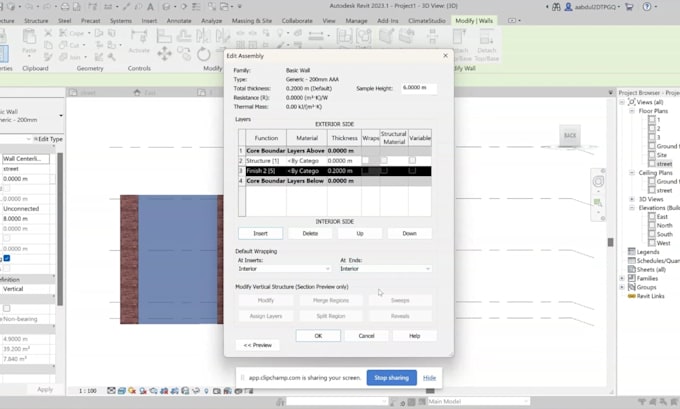
Task: Open the Structure ribbon tab
Action: 36,20
